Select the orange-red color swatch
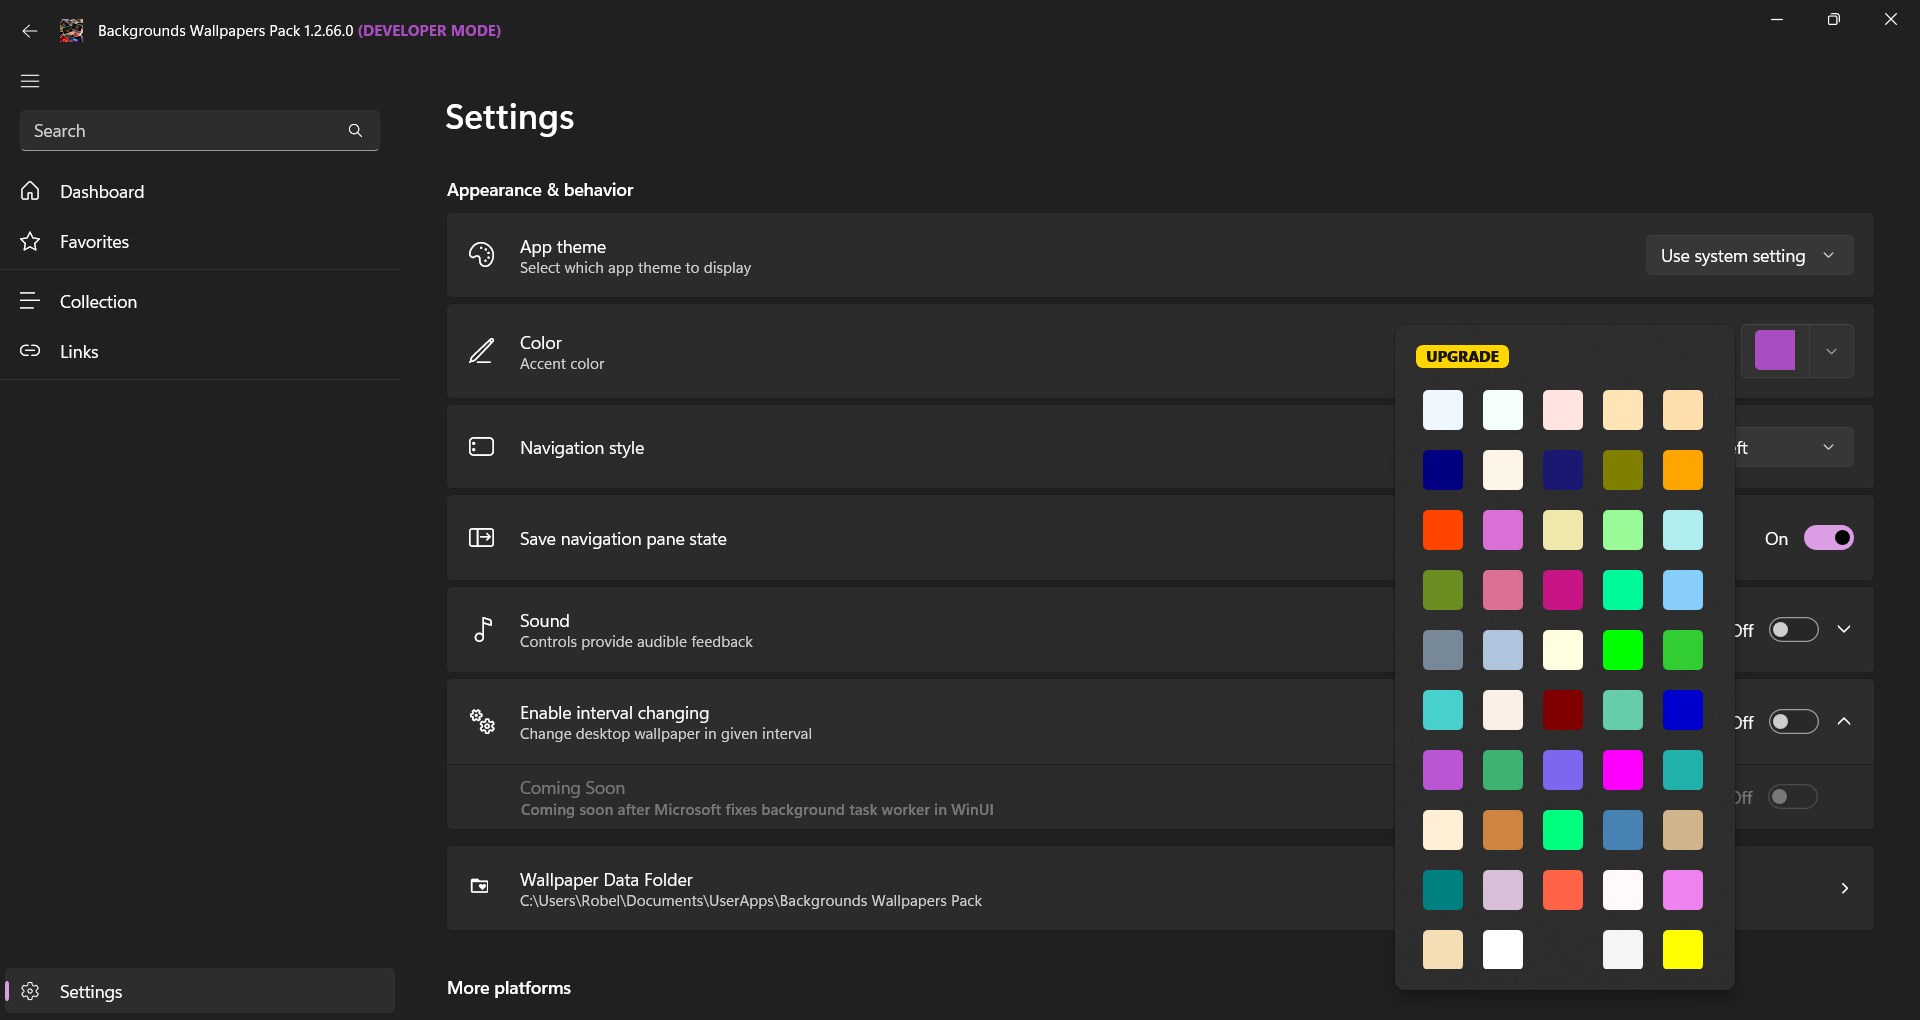Image resolution: width=1920 pixels, height=1020 pixels. click(1443, 530)
